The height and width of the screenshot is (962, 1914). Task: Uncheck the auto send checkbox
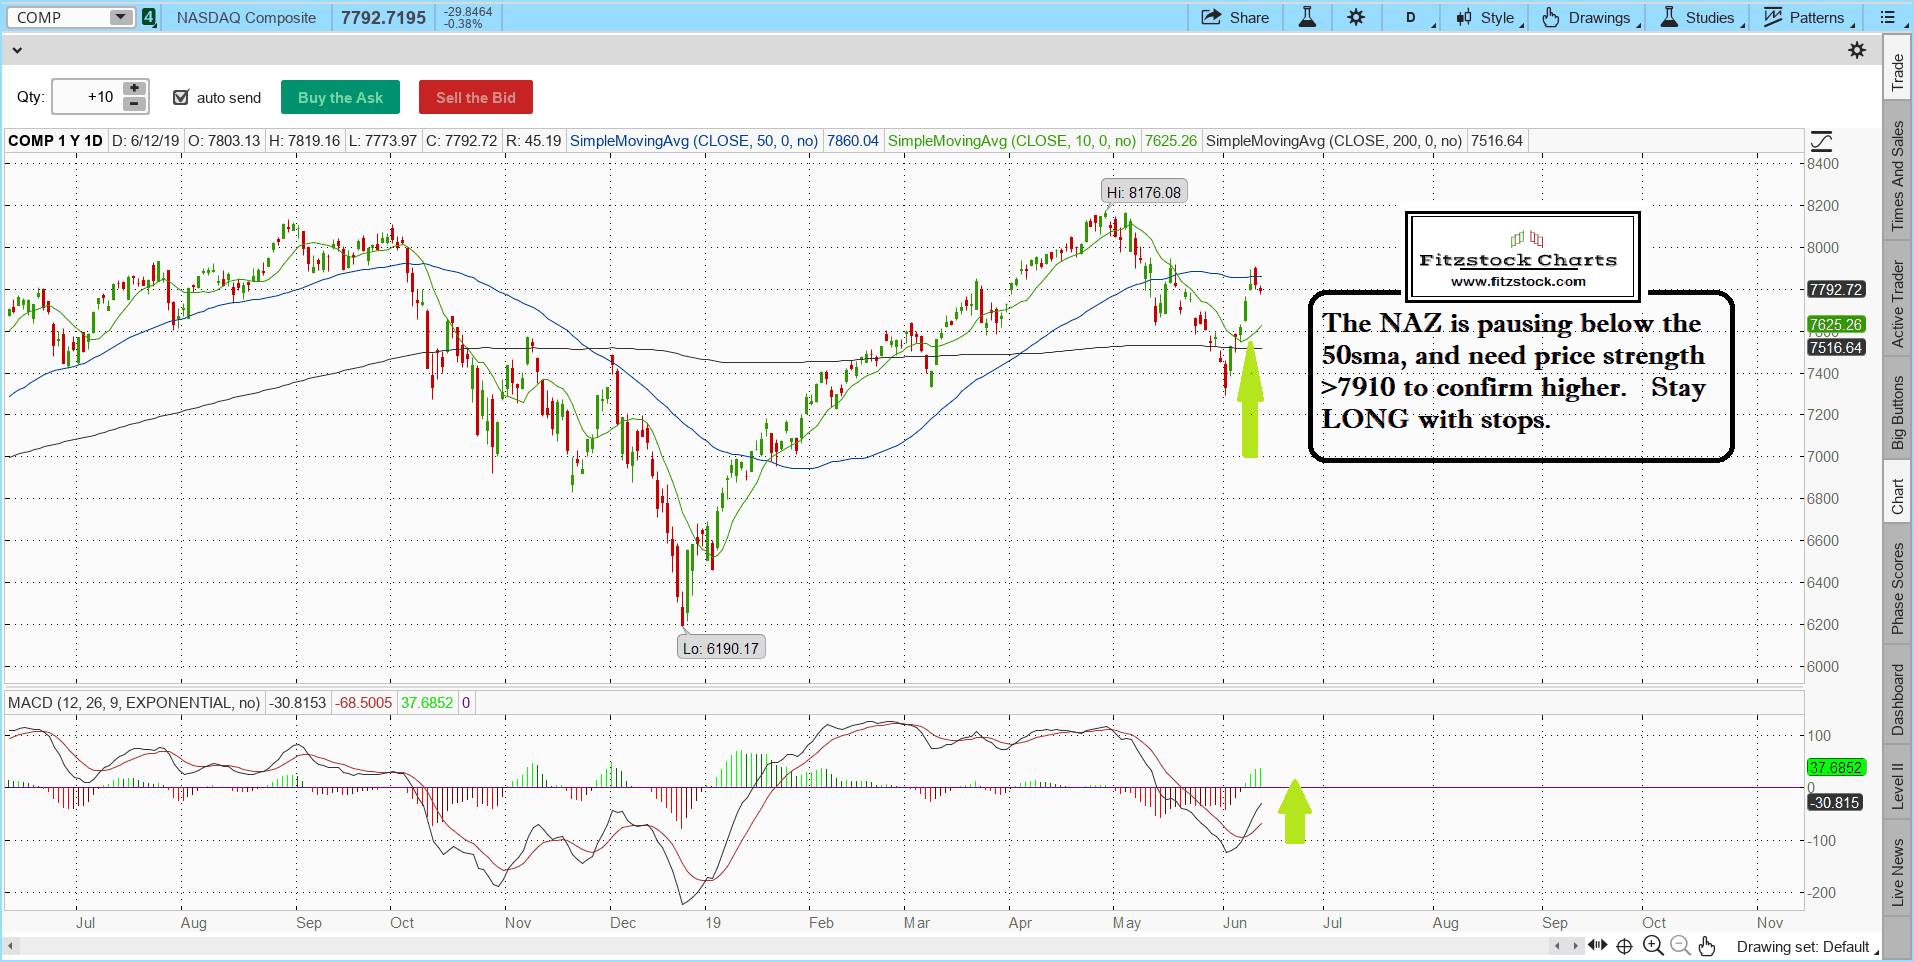tap(181, 97)
